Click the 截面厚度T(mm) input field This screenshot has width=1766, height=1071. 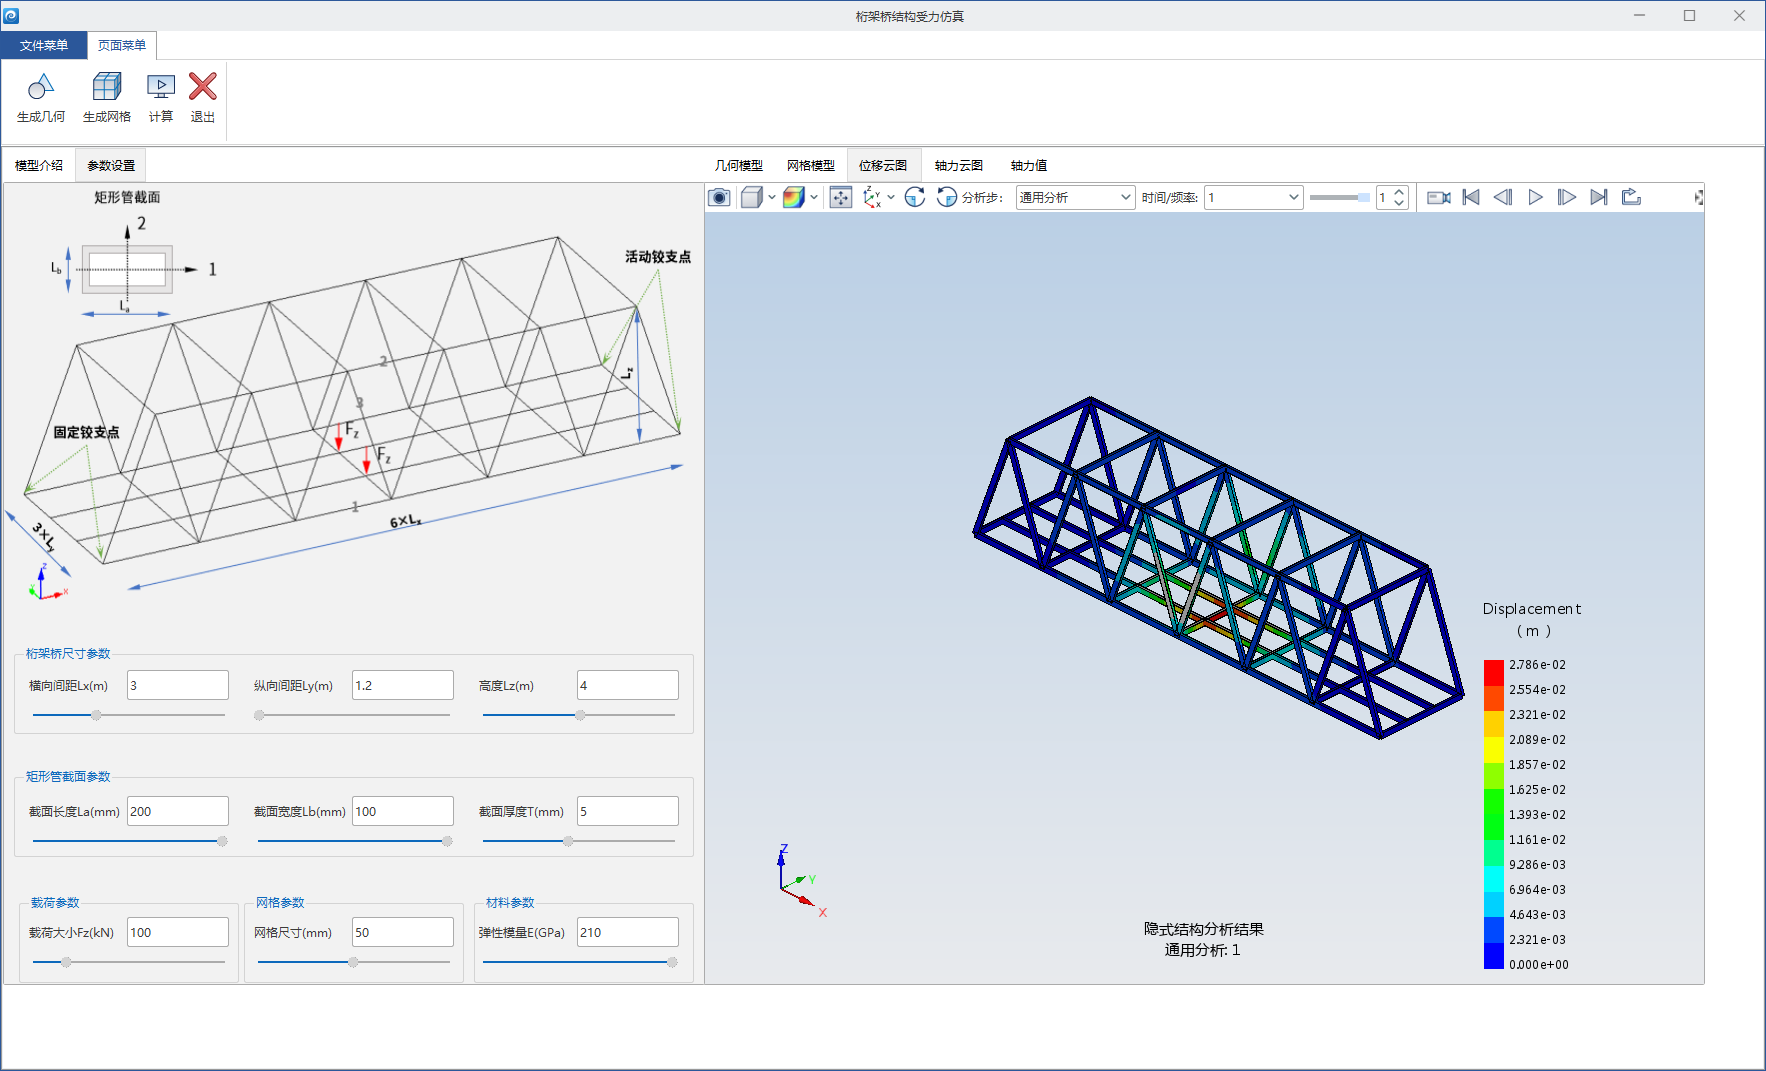pos(628,811)
